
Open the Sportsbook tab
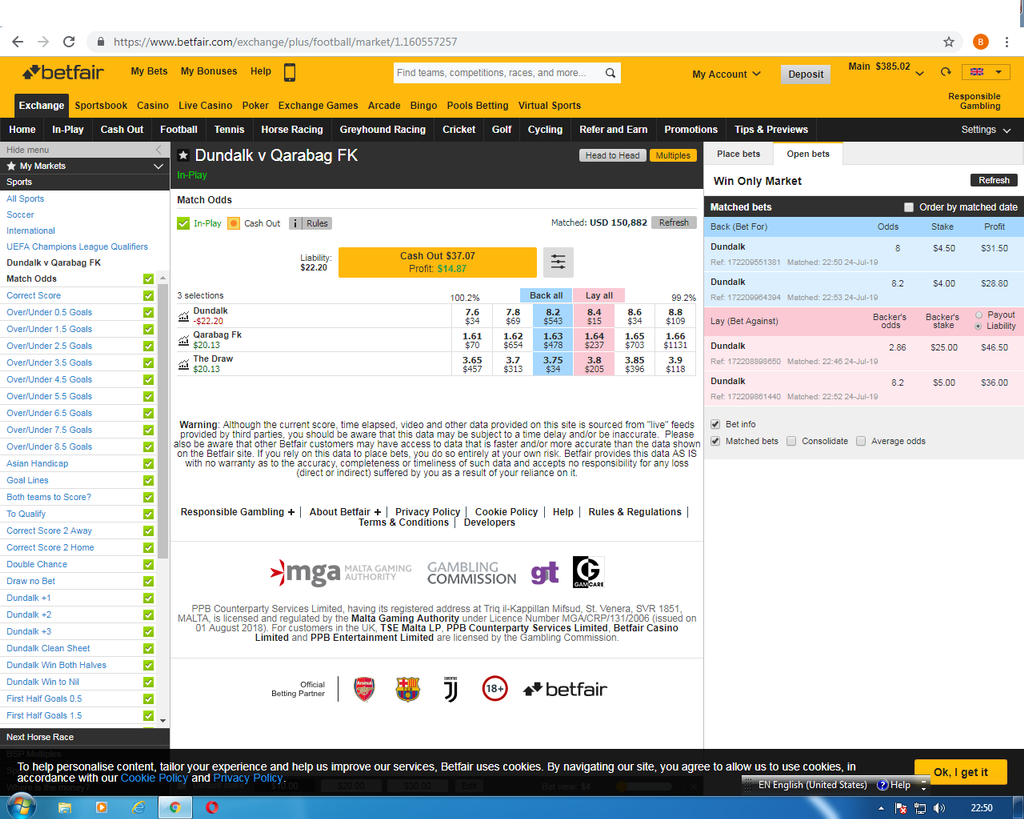click(x=101, y=106)
